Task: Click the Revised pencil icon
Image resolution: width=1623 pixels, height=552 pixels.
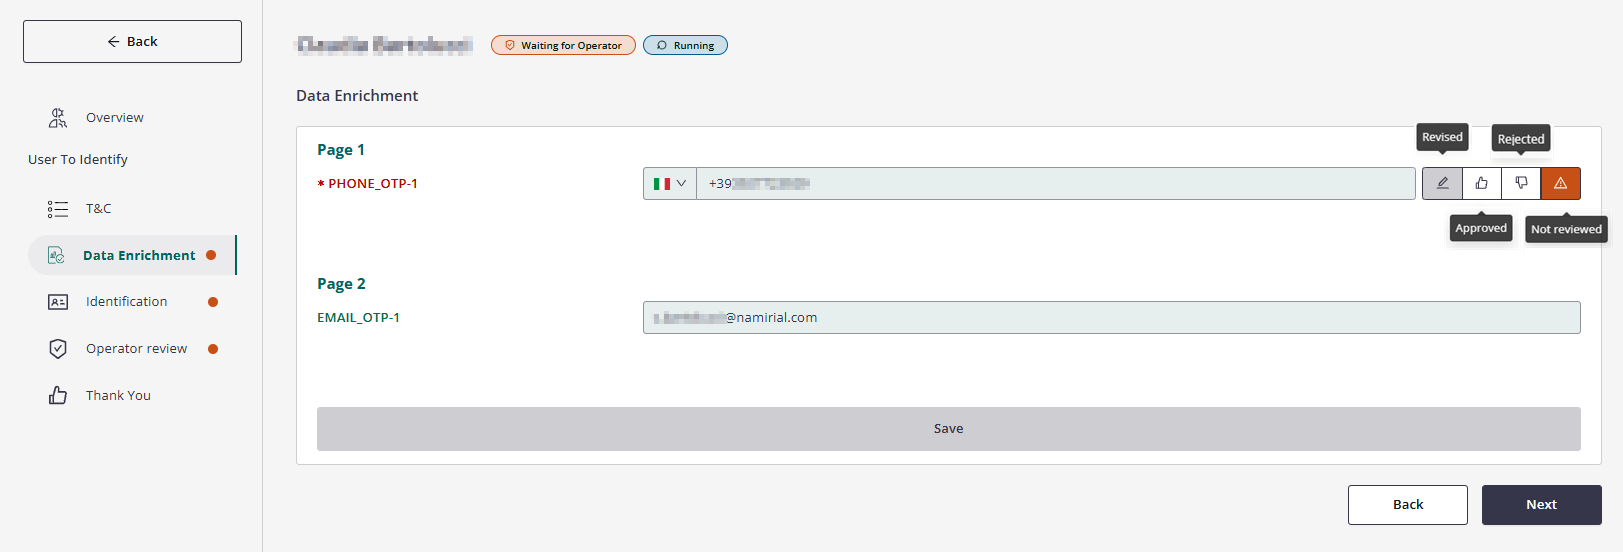Action: 1442,183
